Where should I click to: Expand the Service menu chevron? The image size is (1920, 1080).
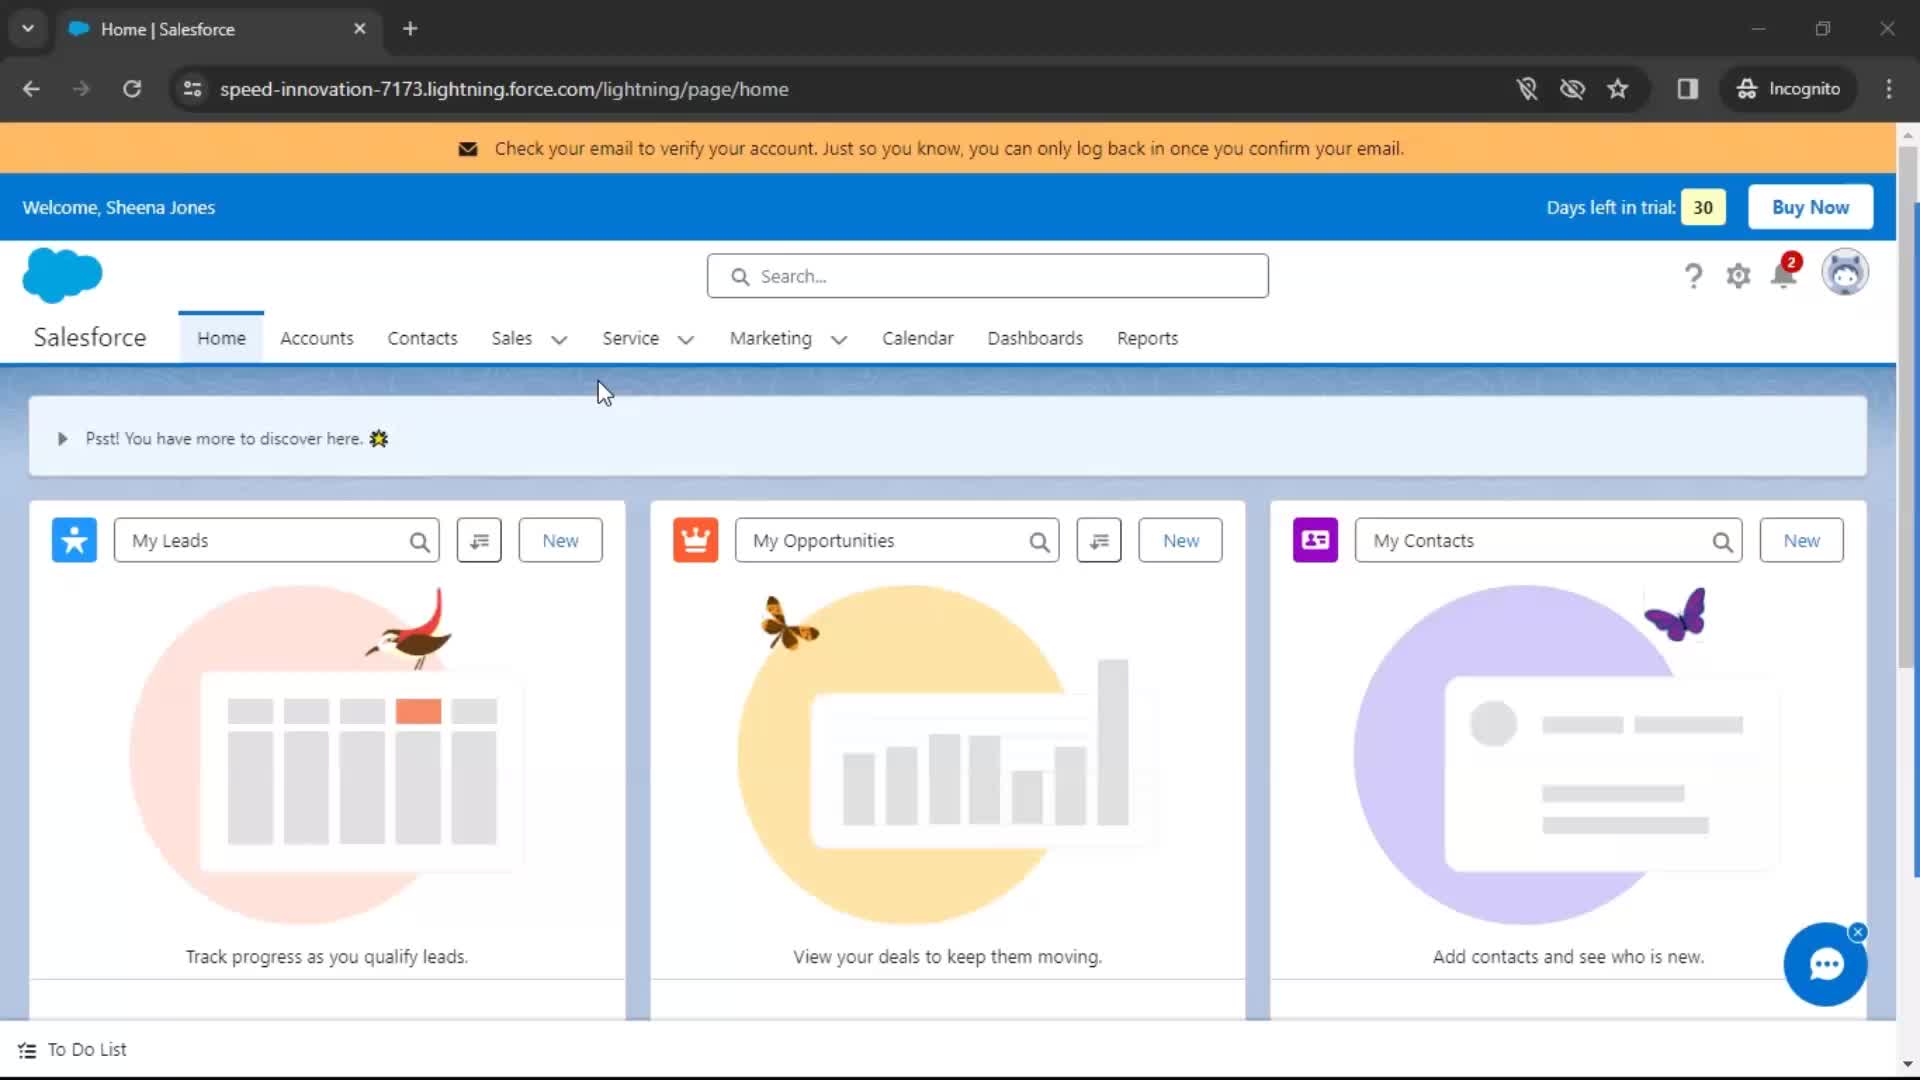[686, 340]
